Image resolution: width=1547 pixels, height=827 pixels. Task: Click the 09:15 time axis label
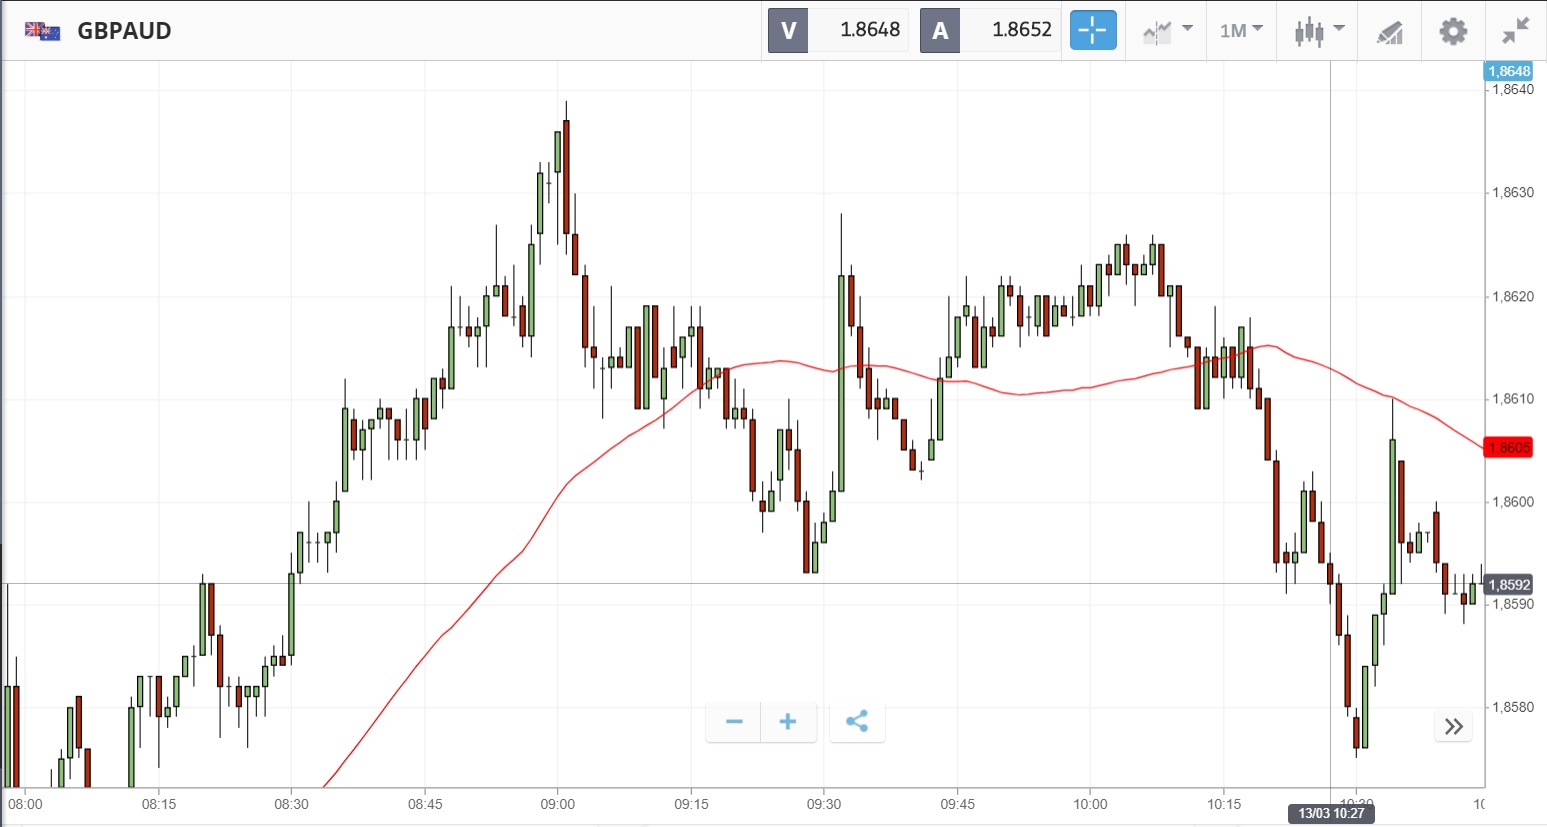click(691, 804)
